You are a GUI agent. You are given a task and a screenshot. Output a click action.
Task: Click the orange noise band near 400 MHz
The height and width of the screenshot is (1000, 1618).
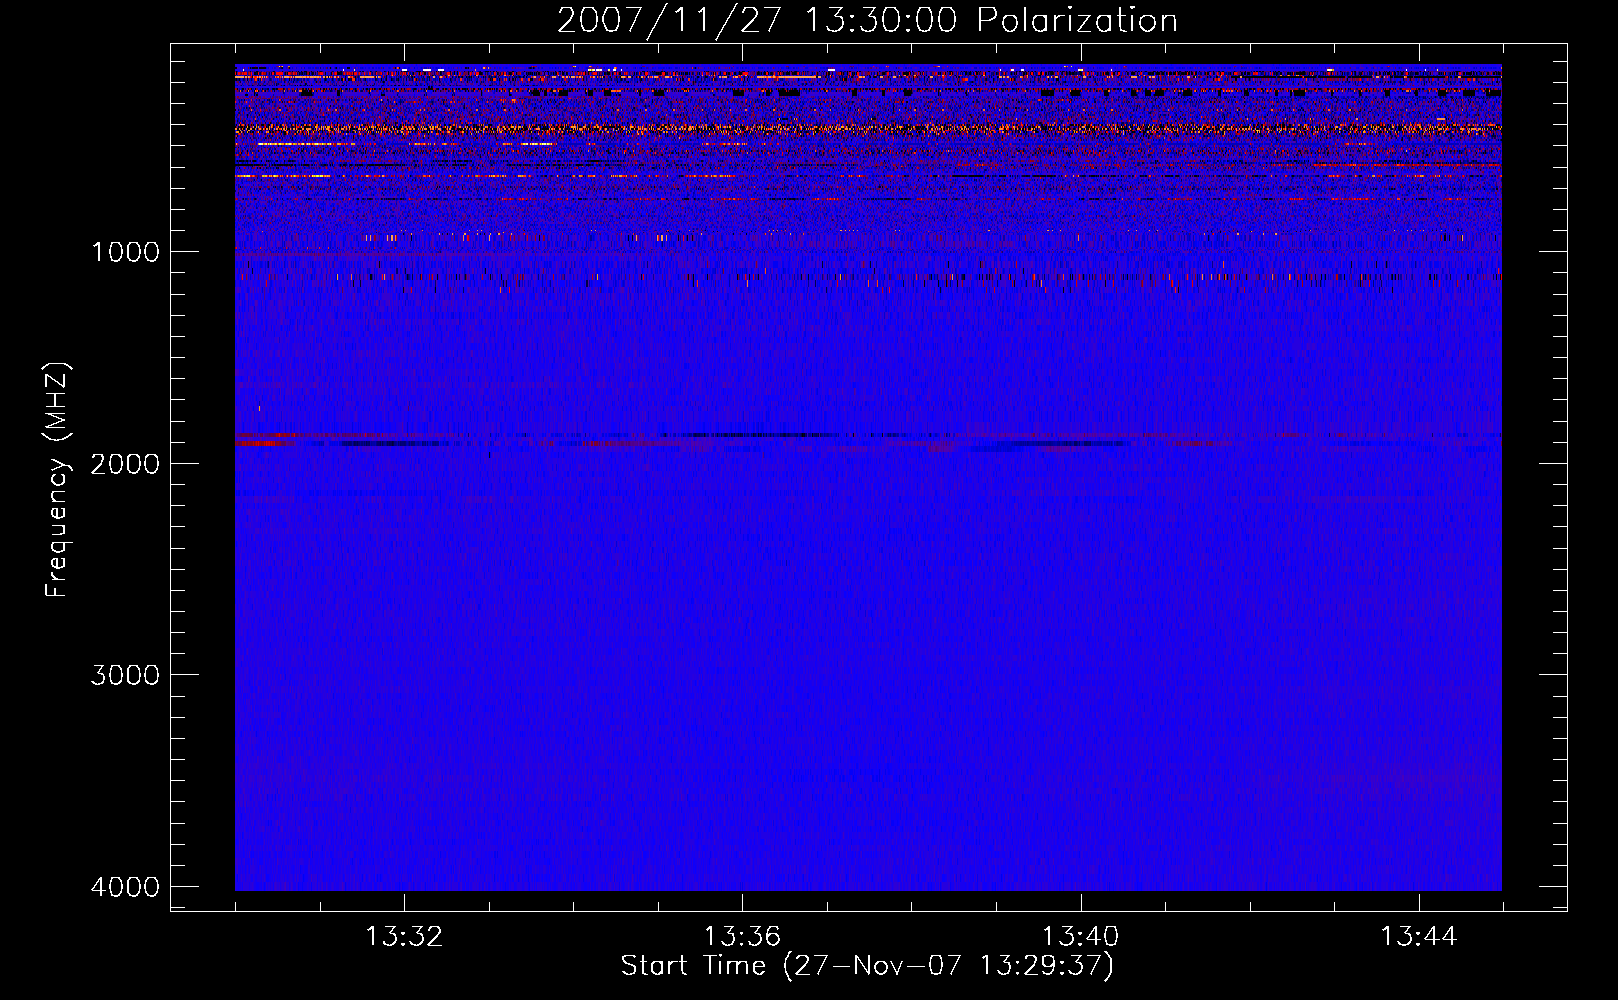(x=868, y=129)
